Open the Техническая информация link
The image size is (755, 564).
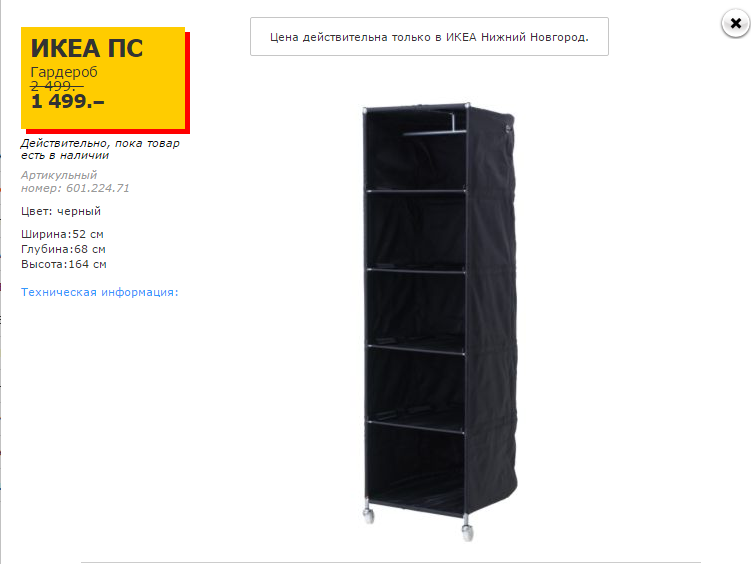click(x=100, y=292)
